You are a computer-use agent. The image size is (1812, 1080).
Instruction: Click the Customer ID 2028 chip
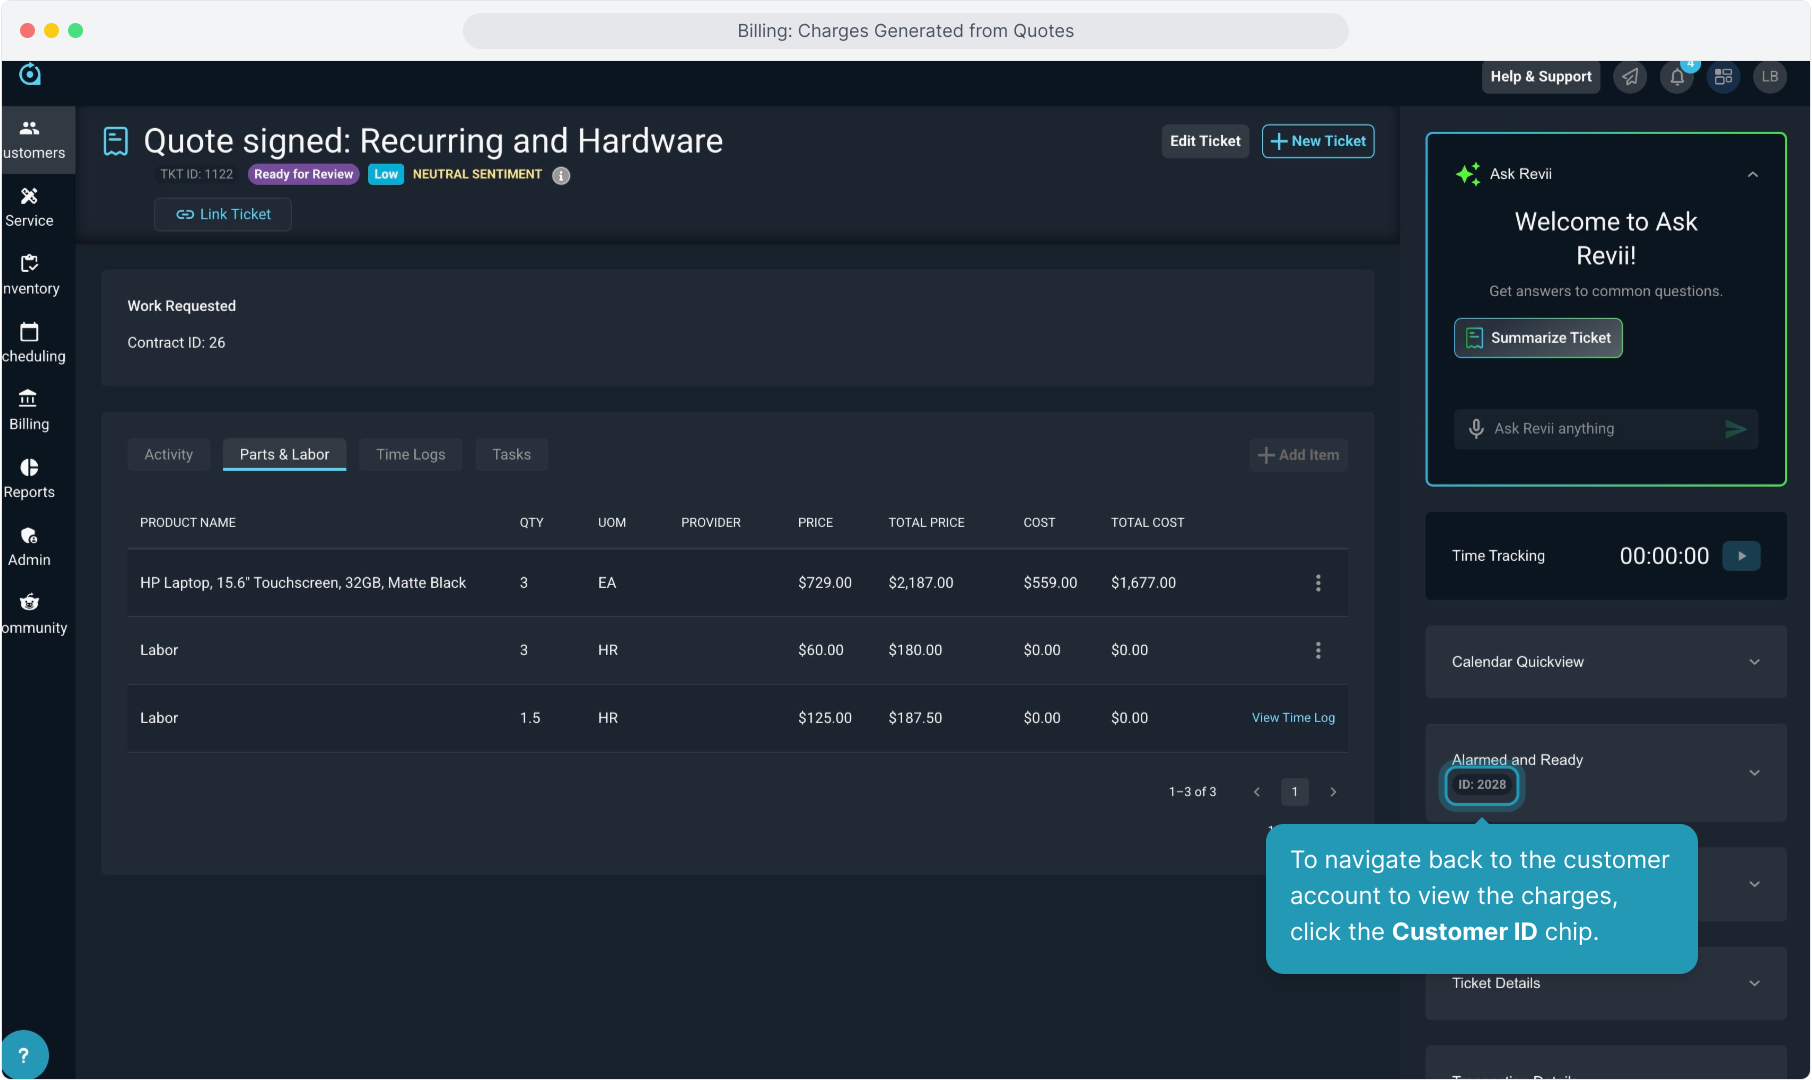pyautogui.click(x=1481, y=785)
